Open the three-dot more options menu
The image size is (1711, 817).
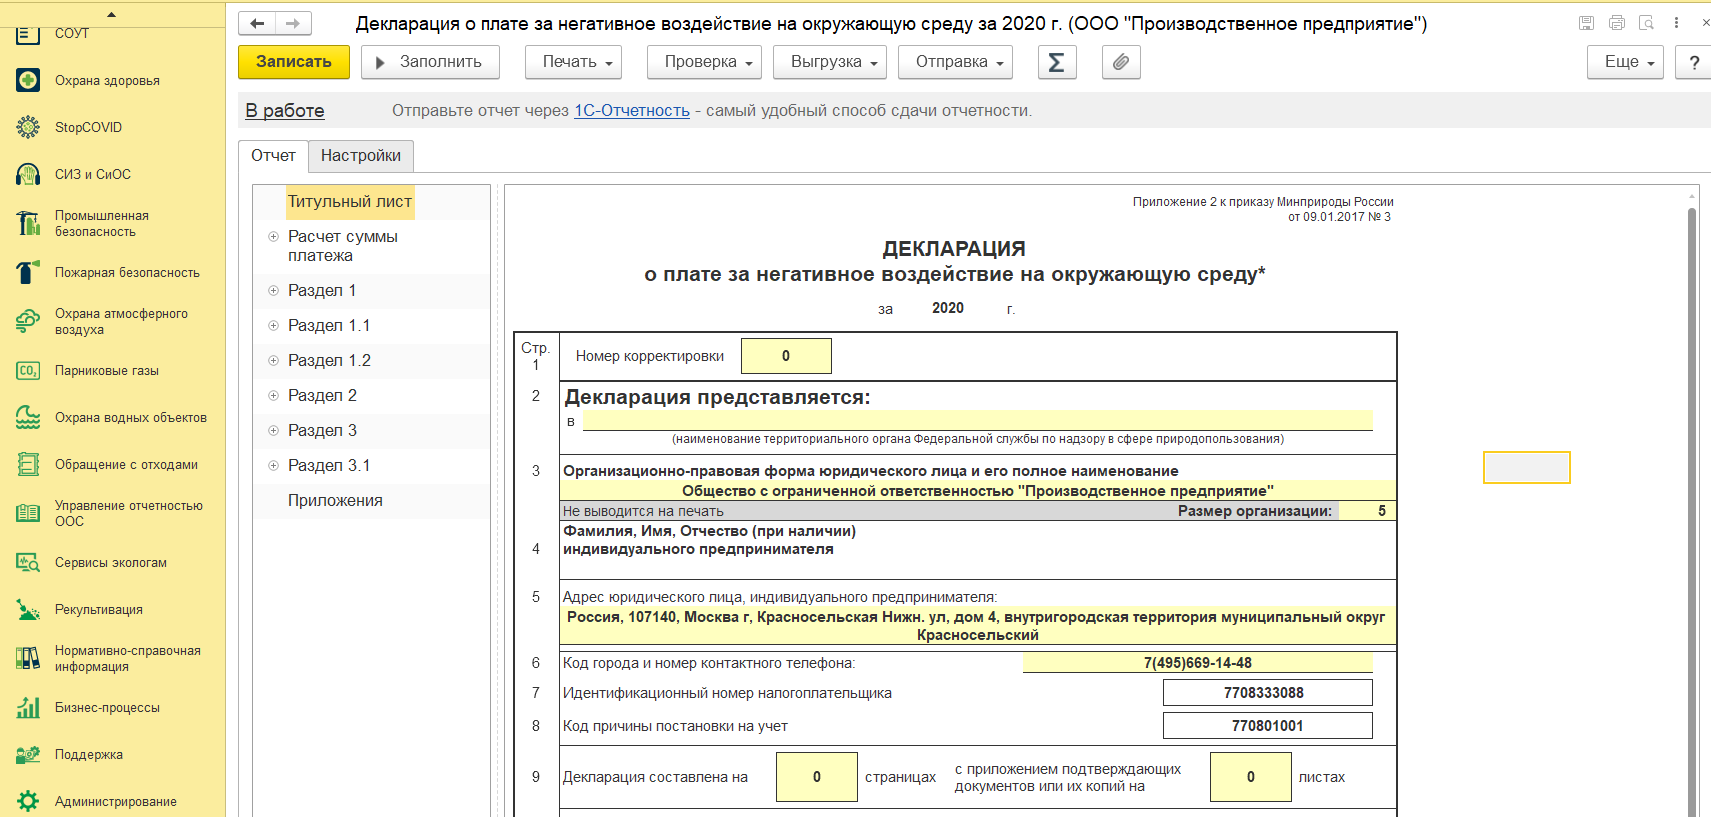pos(1676,23)
